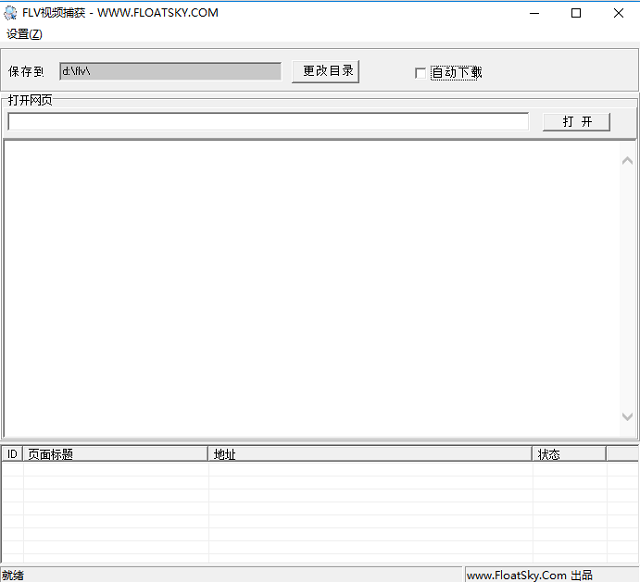Click the 保存到 path field showing d:\flv\
Viewport: 640px width, 582px height.
coord(170,72)
